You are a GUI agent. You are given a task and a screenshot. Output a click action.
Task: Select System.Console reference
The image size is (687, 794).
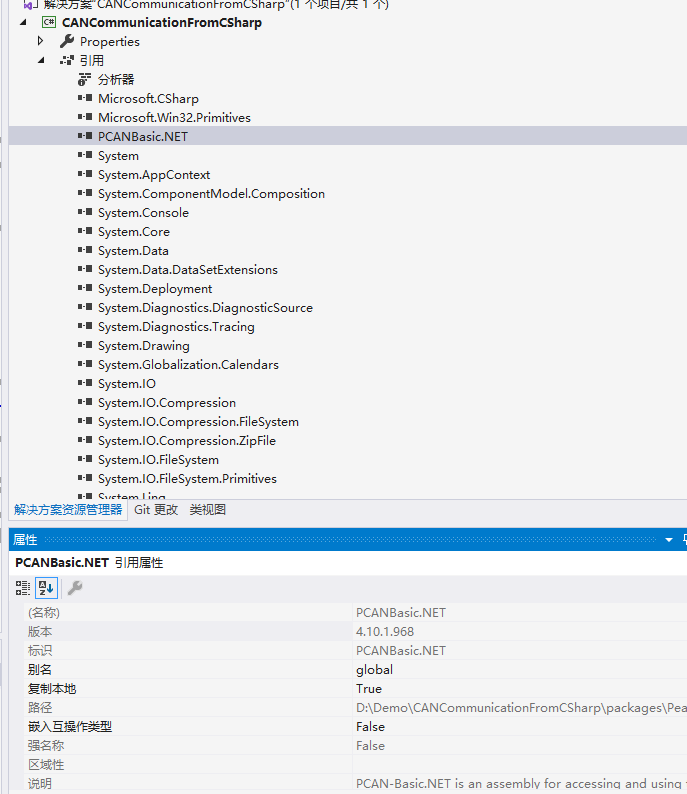(x=143, y=213)
